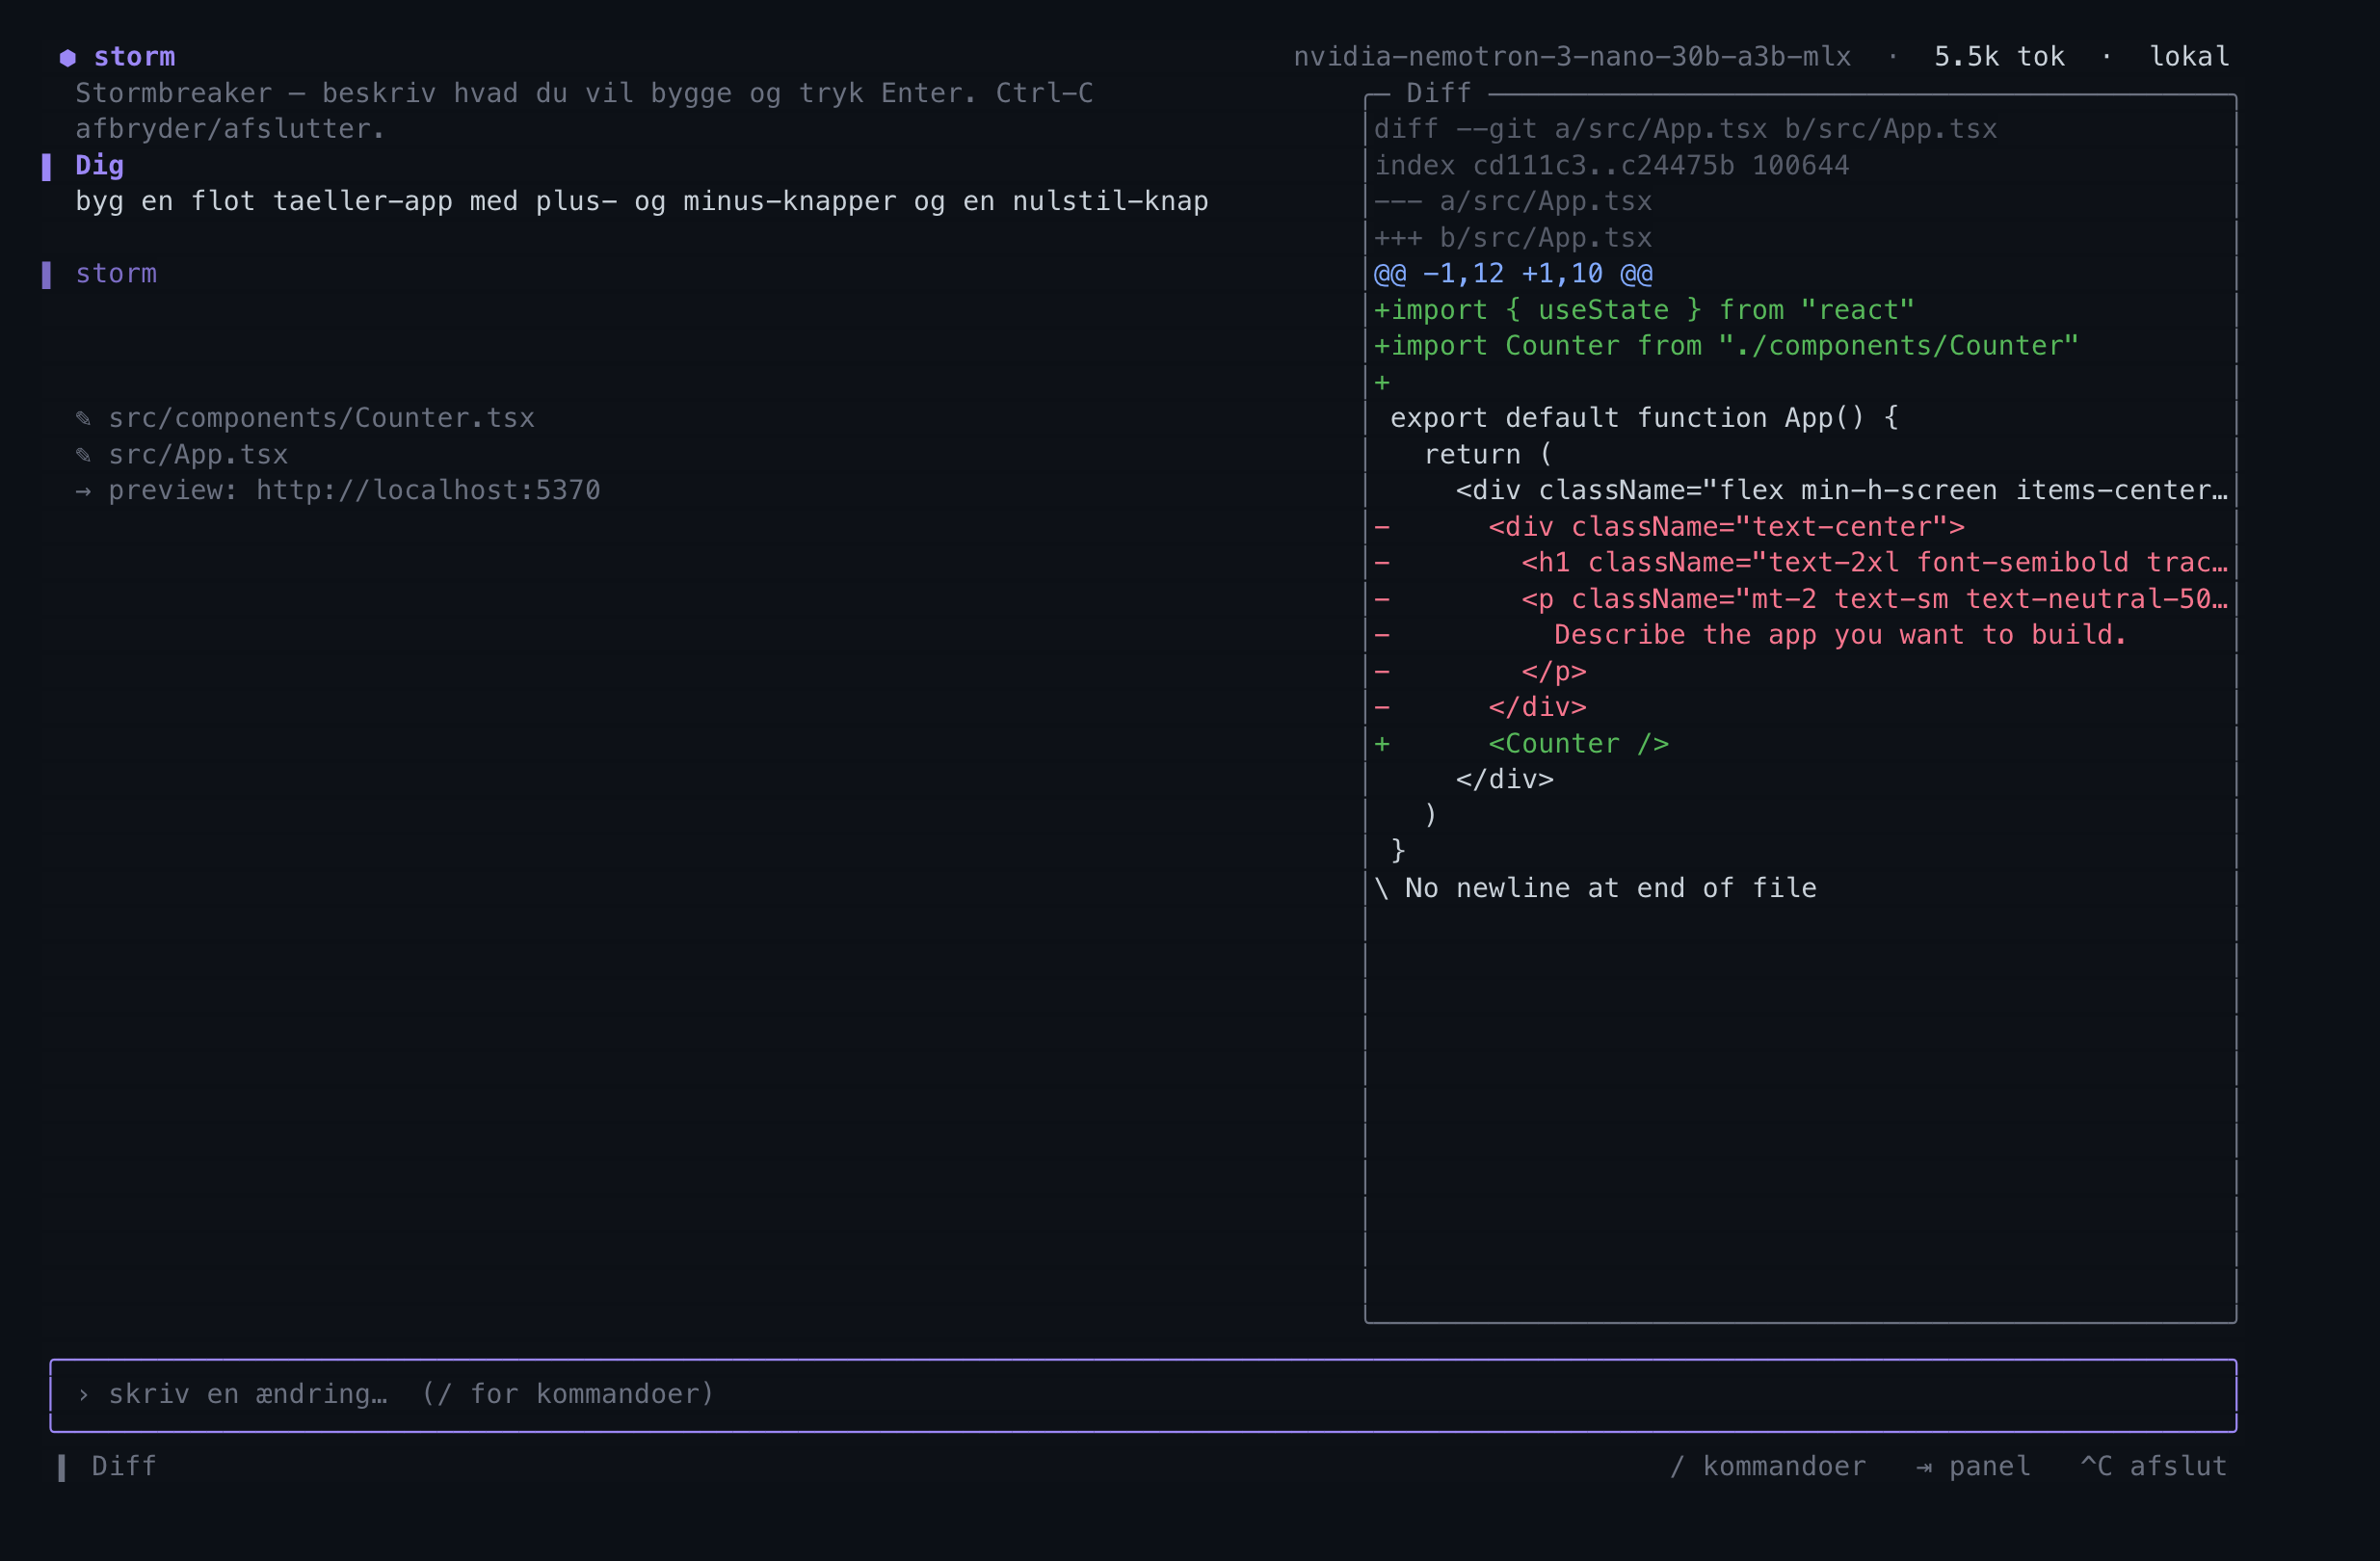Click the 'lokal' status label
2380x1561 pixels.
pyautogui.click(x=2189, y=57)
